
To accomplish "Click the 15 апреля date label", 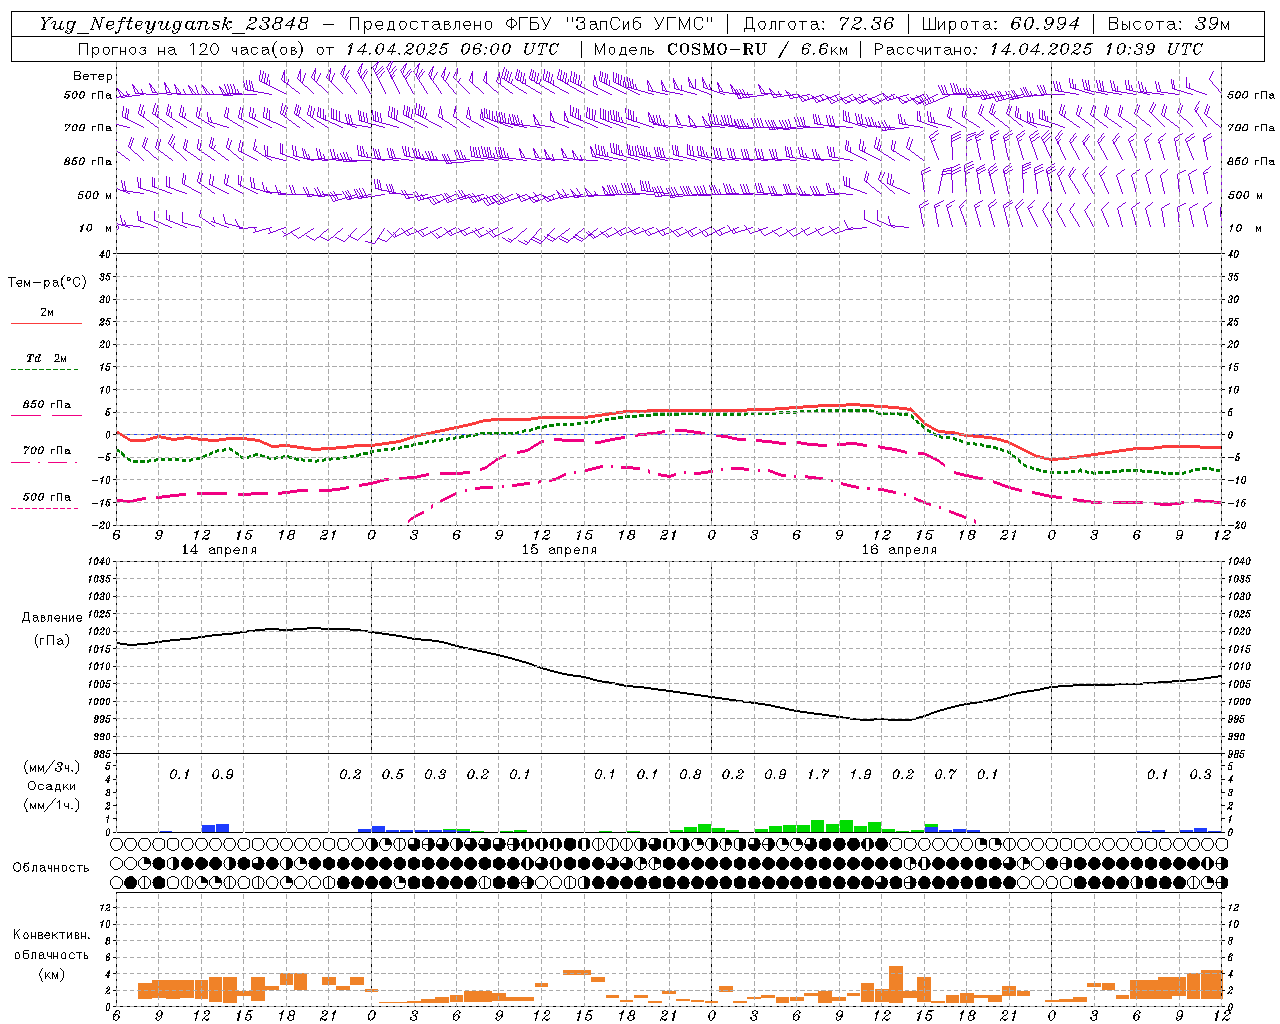I will tap(559, 550).
